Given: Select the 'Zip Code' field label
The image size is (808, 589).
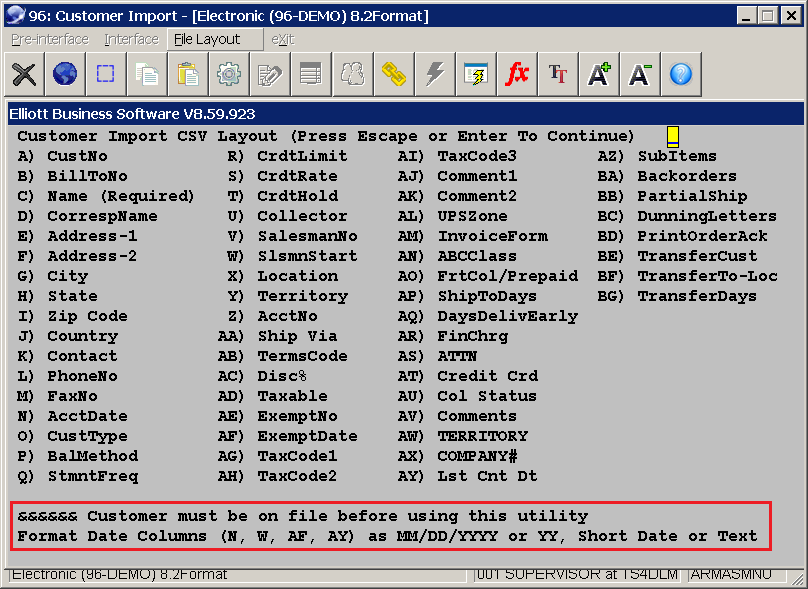Looking at the screenshot, I should coord(87,316).
